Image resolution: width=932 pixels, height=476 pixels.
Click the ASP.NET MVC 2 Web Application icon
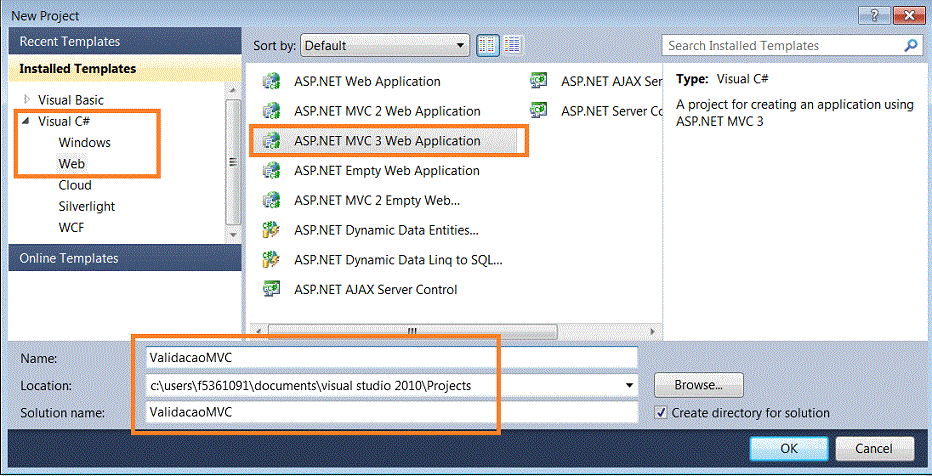[x=271, y=111]
